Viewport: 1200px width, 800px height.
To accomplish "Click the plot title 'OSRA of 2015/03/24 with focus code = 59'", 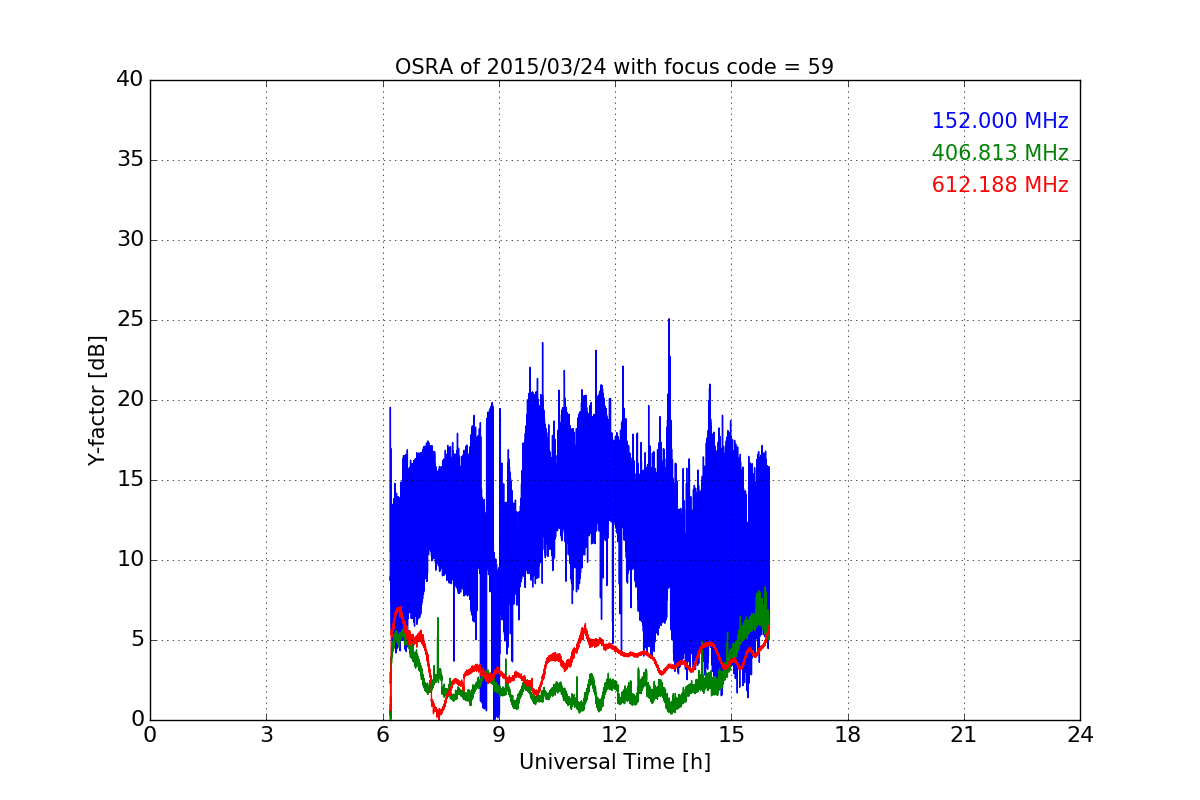I will tap(614, 67).
